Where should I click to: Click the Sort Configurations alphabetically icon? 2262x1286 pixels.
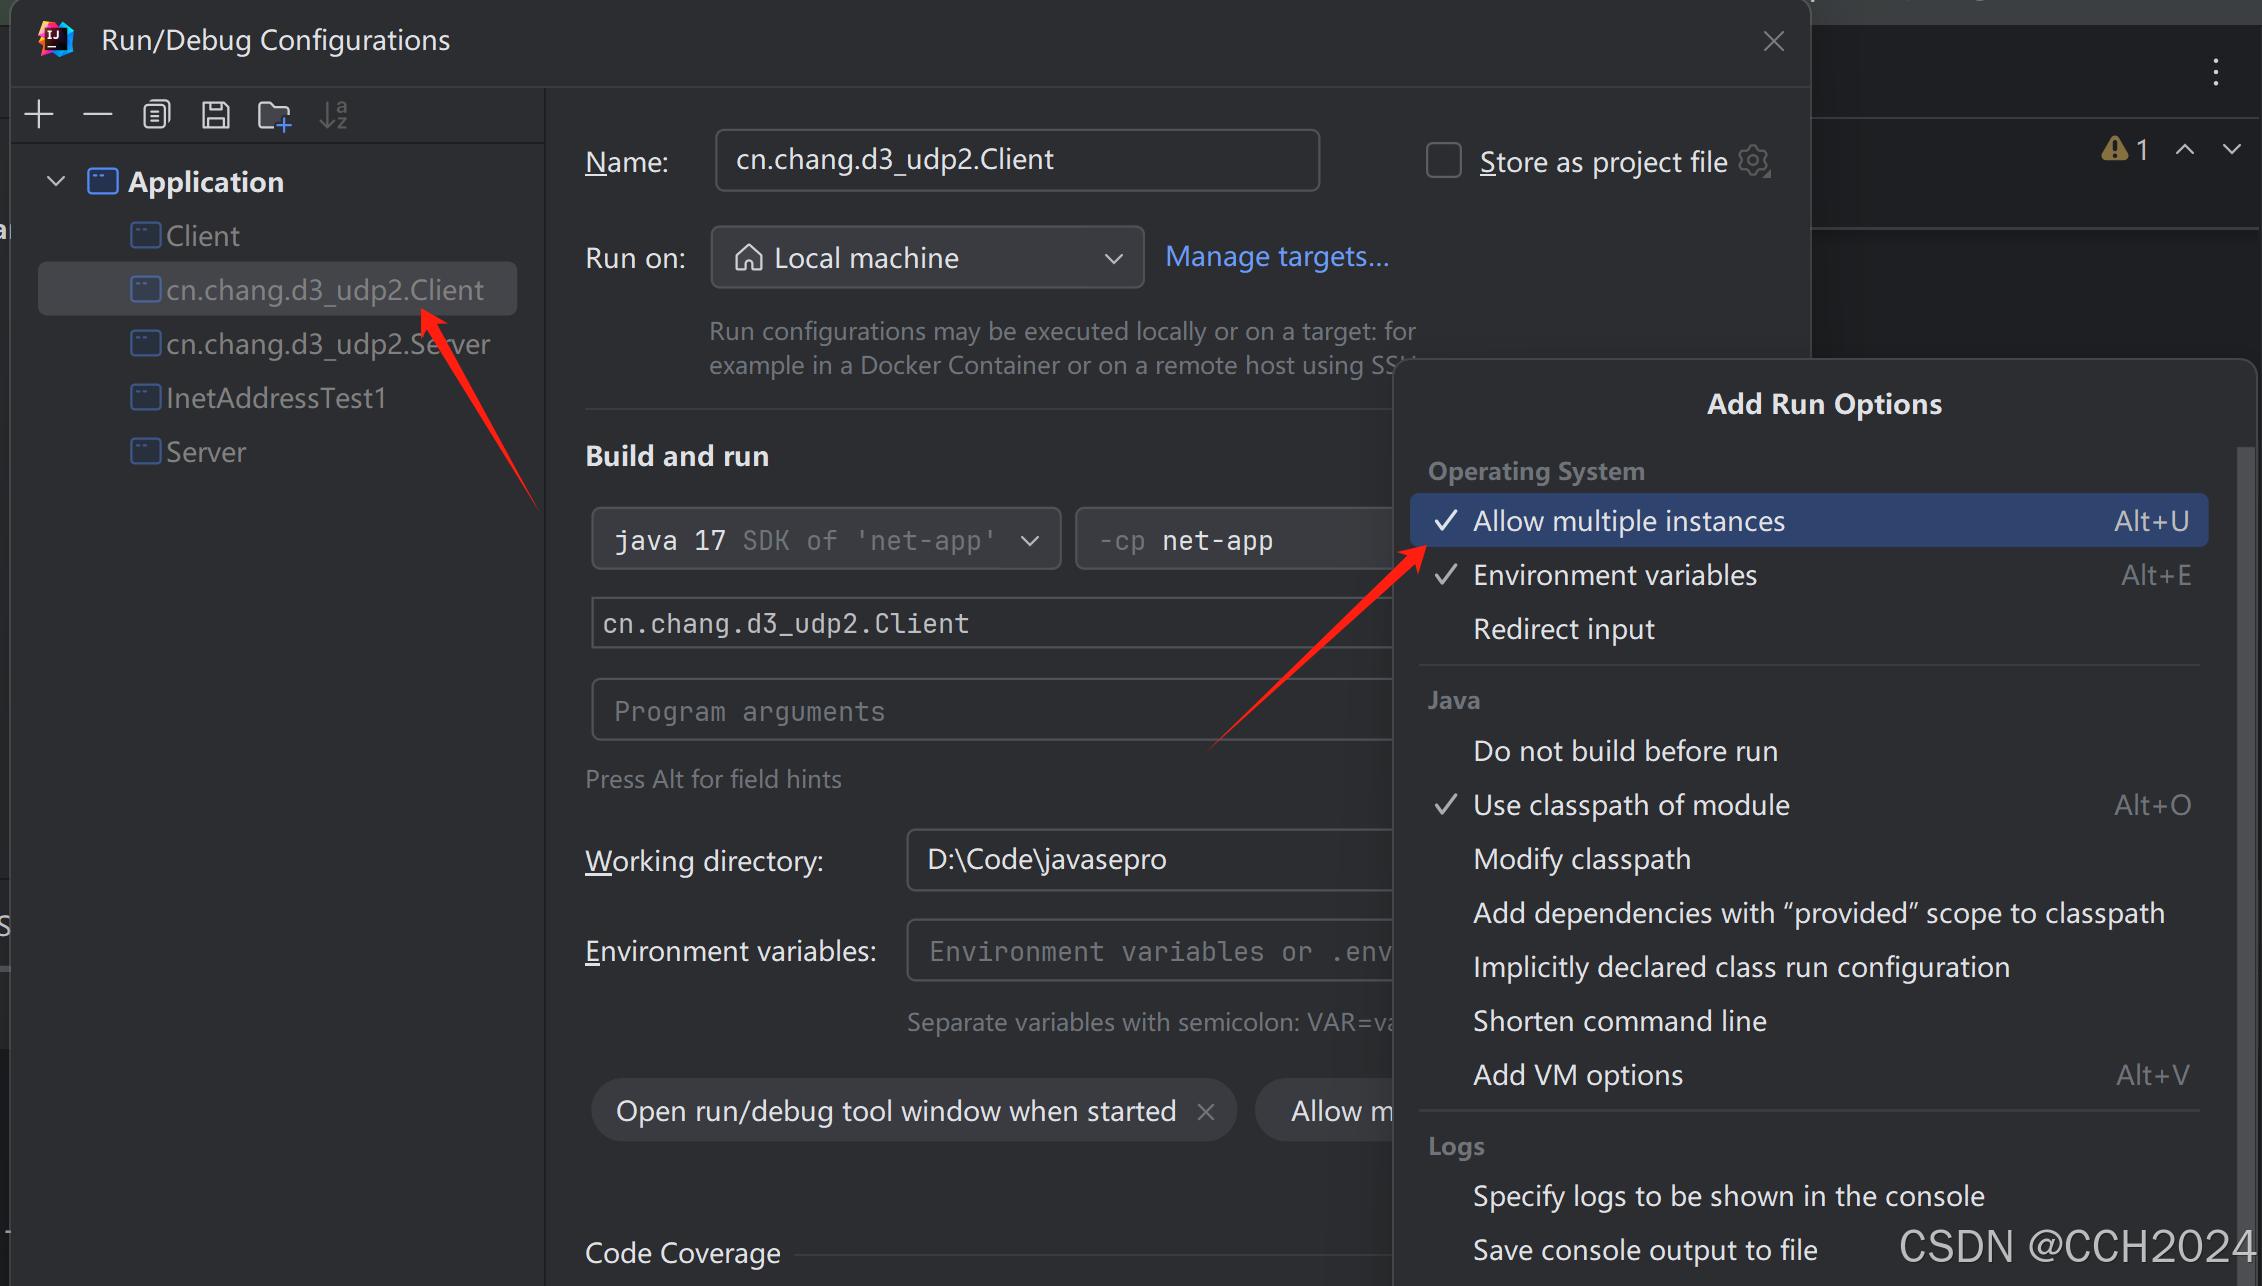coord(333,115)
